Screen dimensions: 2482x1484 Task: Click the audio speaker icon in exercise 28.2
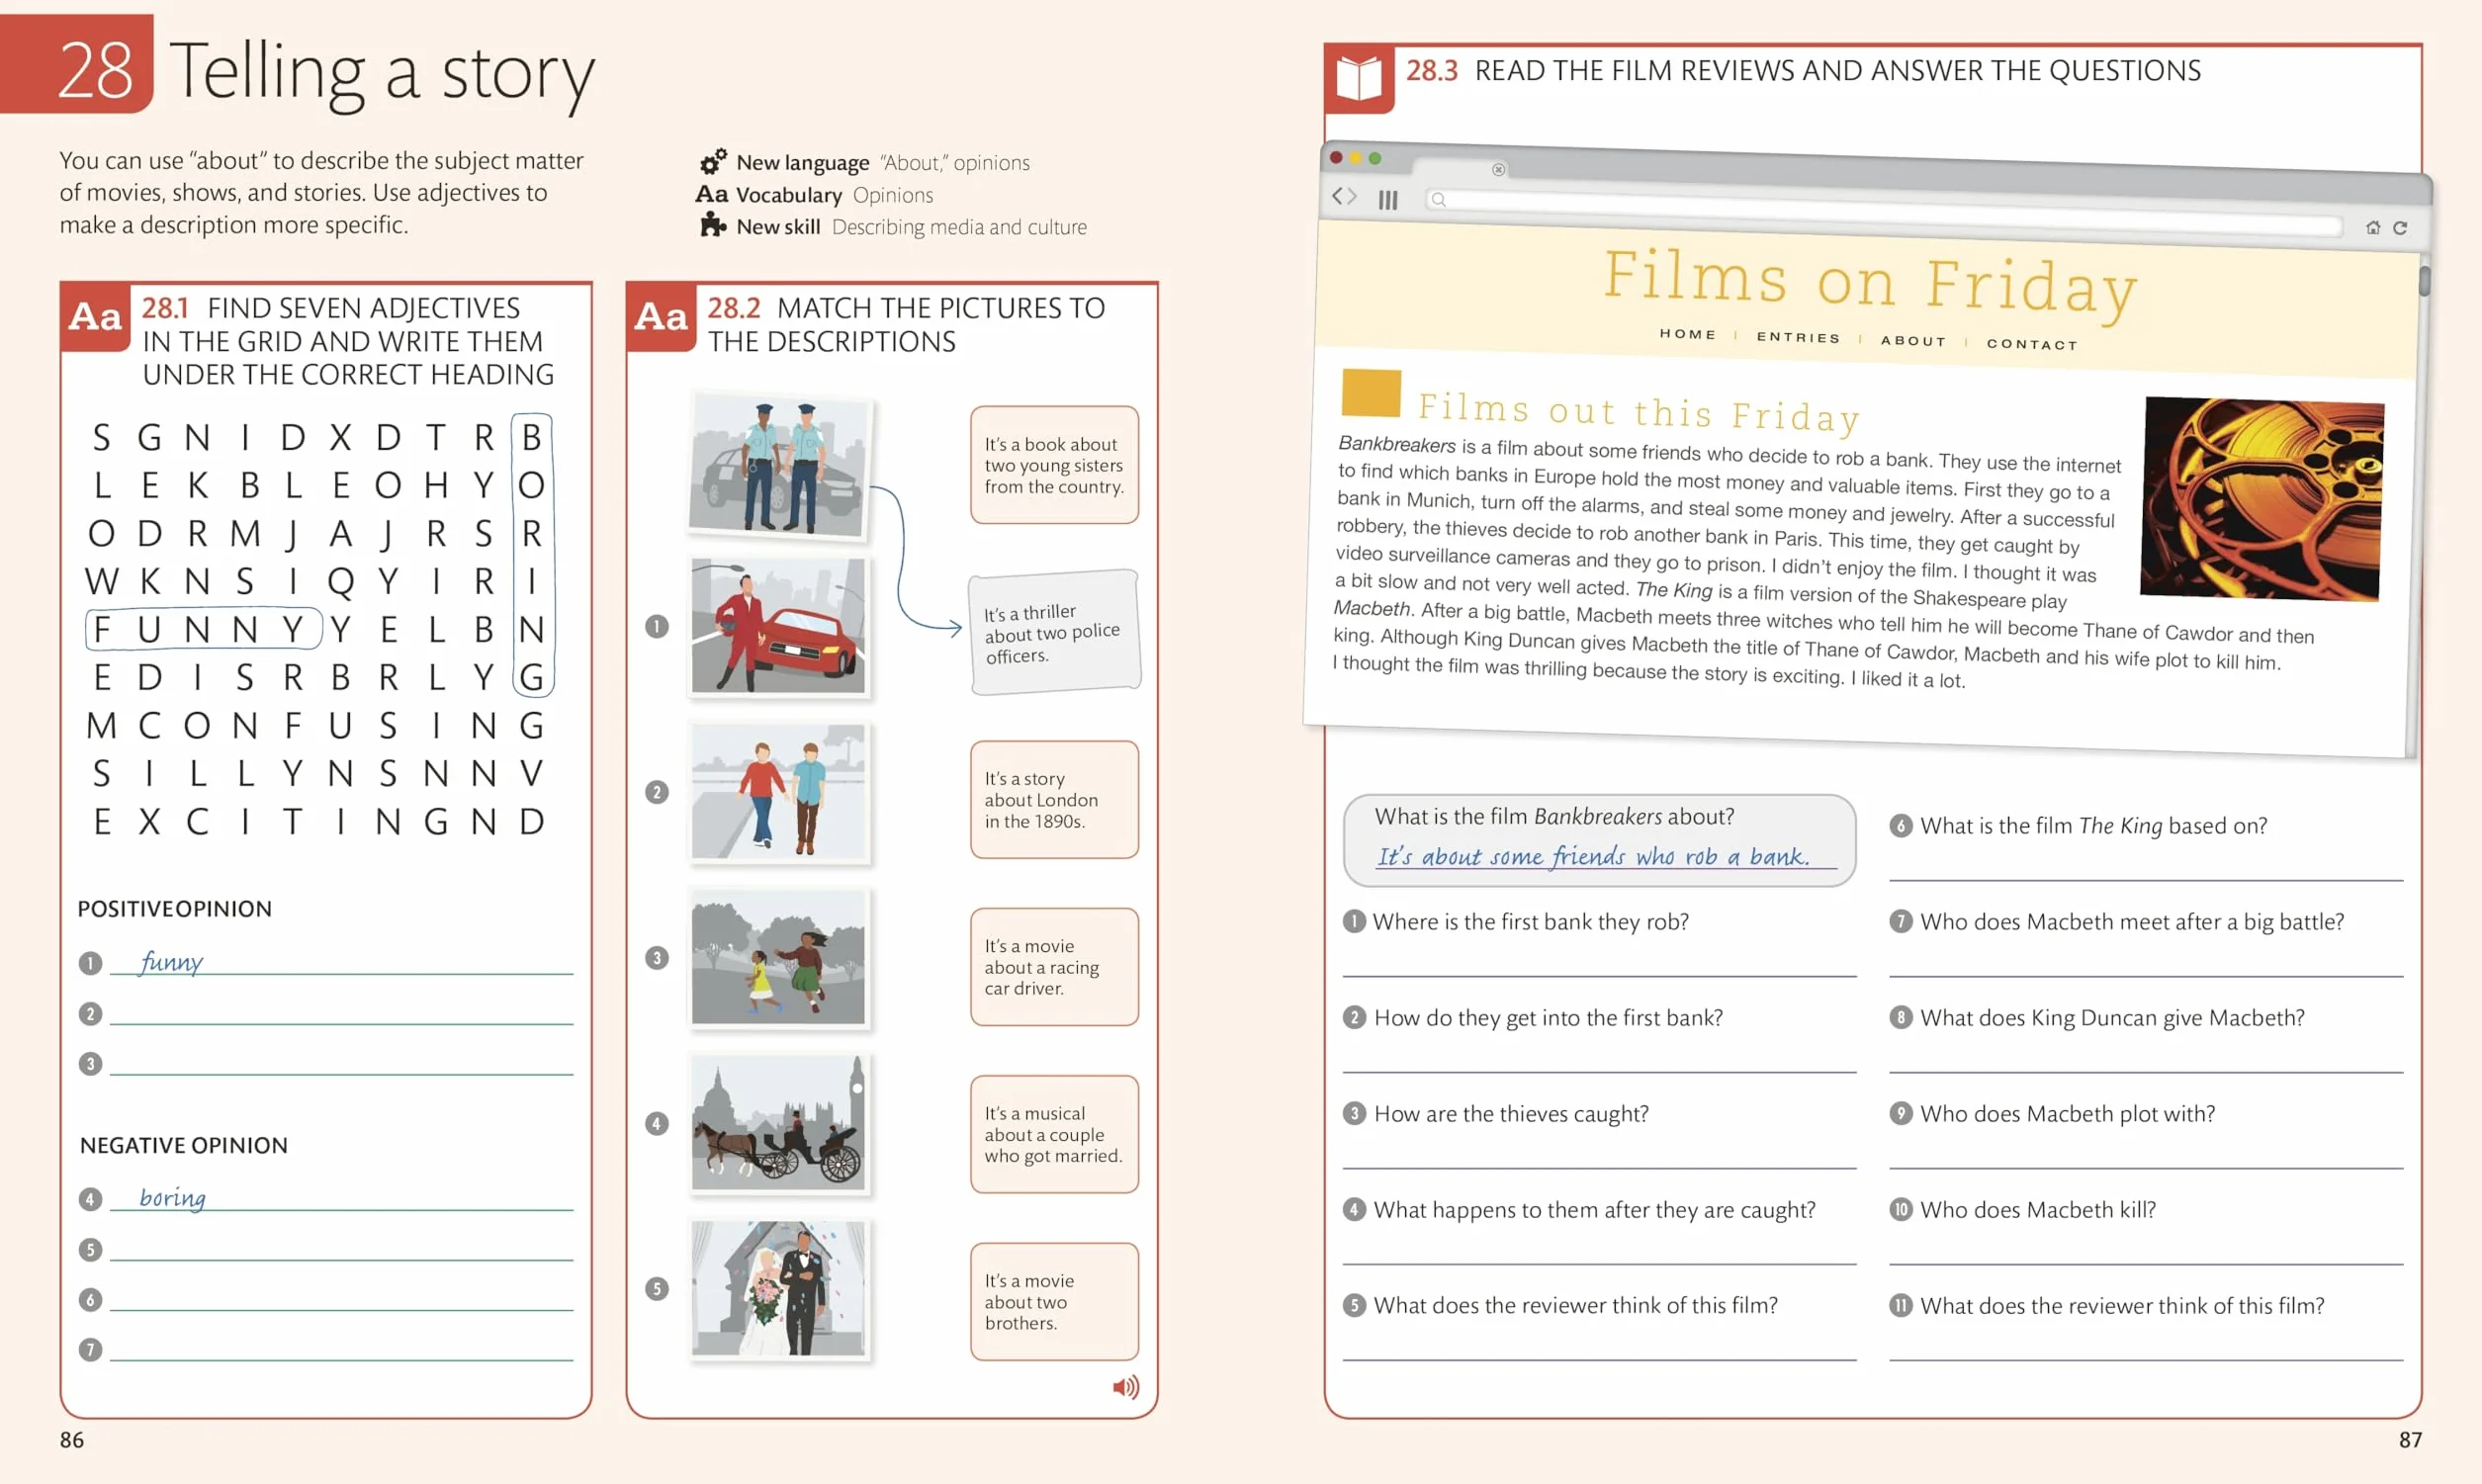tap(1125, 1387)
